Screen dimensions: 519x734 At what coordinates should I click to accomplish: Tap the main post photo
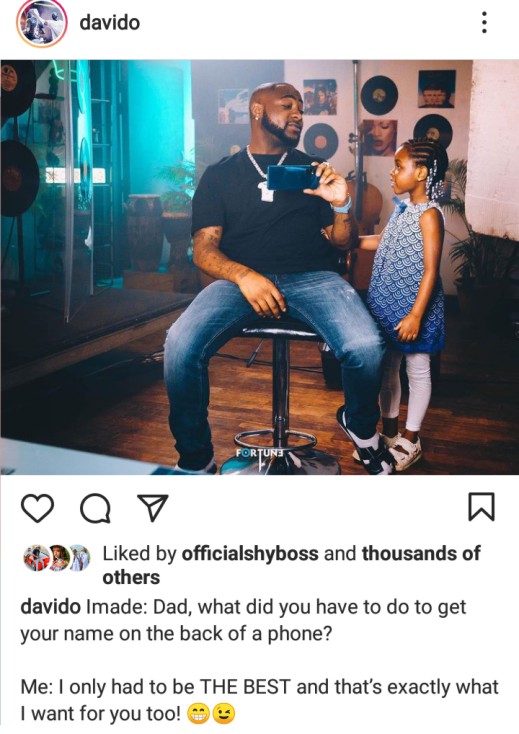tap(260, 267)
